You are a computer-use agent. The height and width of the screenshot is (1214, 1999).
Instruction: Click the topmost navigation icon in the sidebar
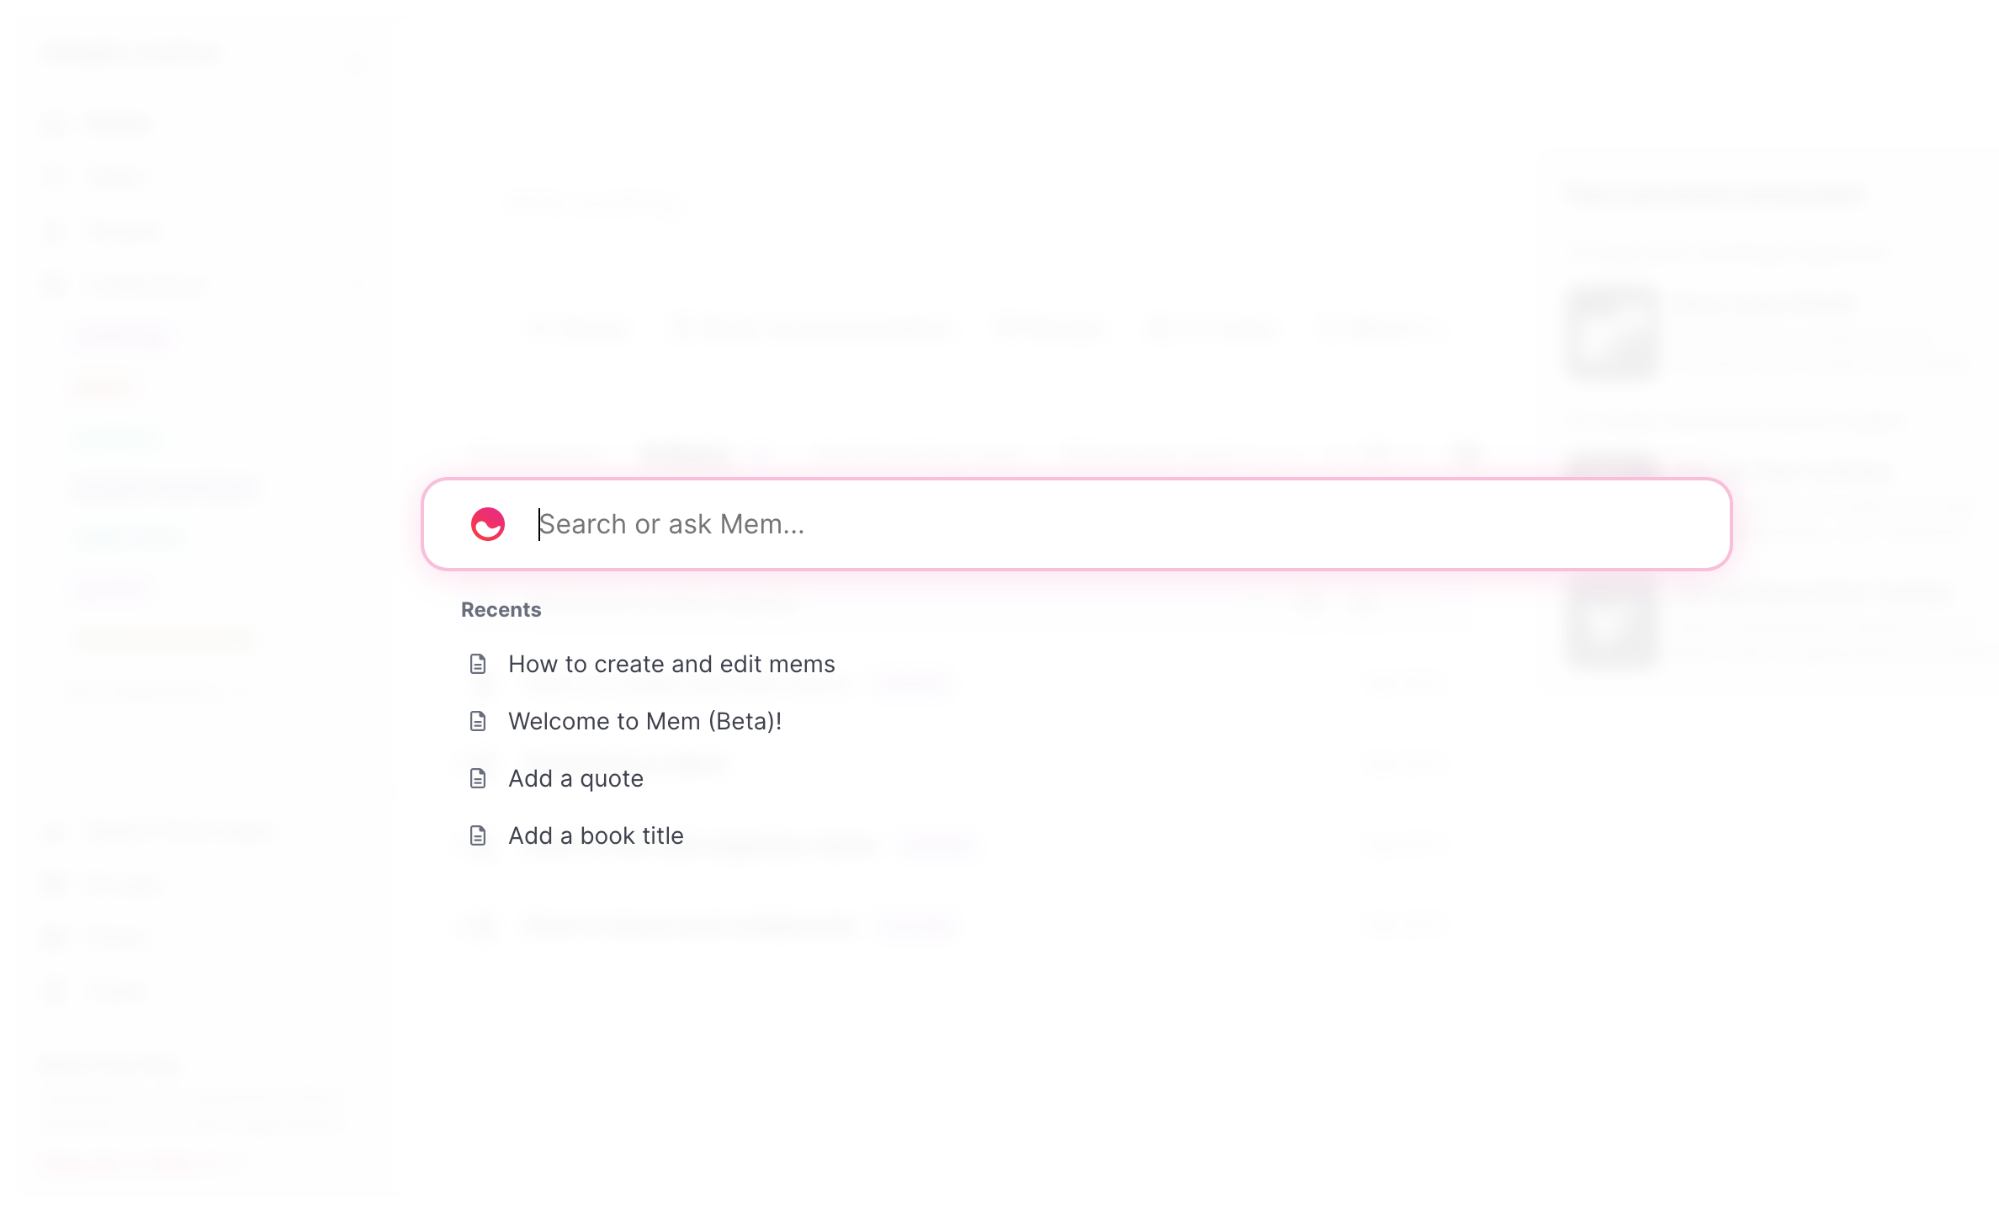55,123
